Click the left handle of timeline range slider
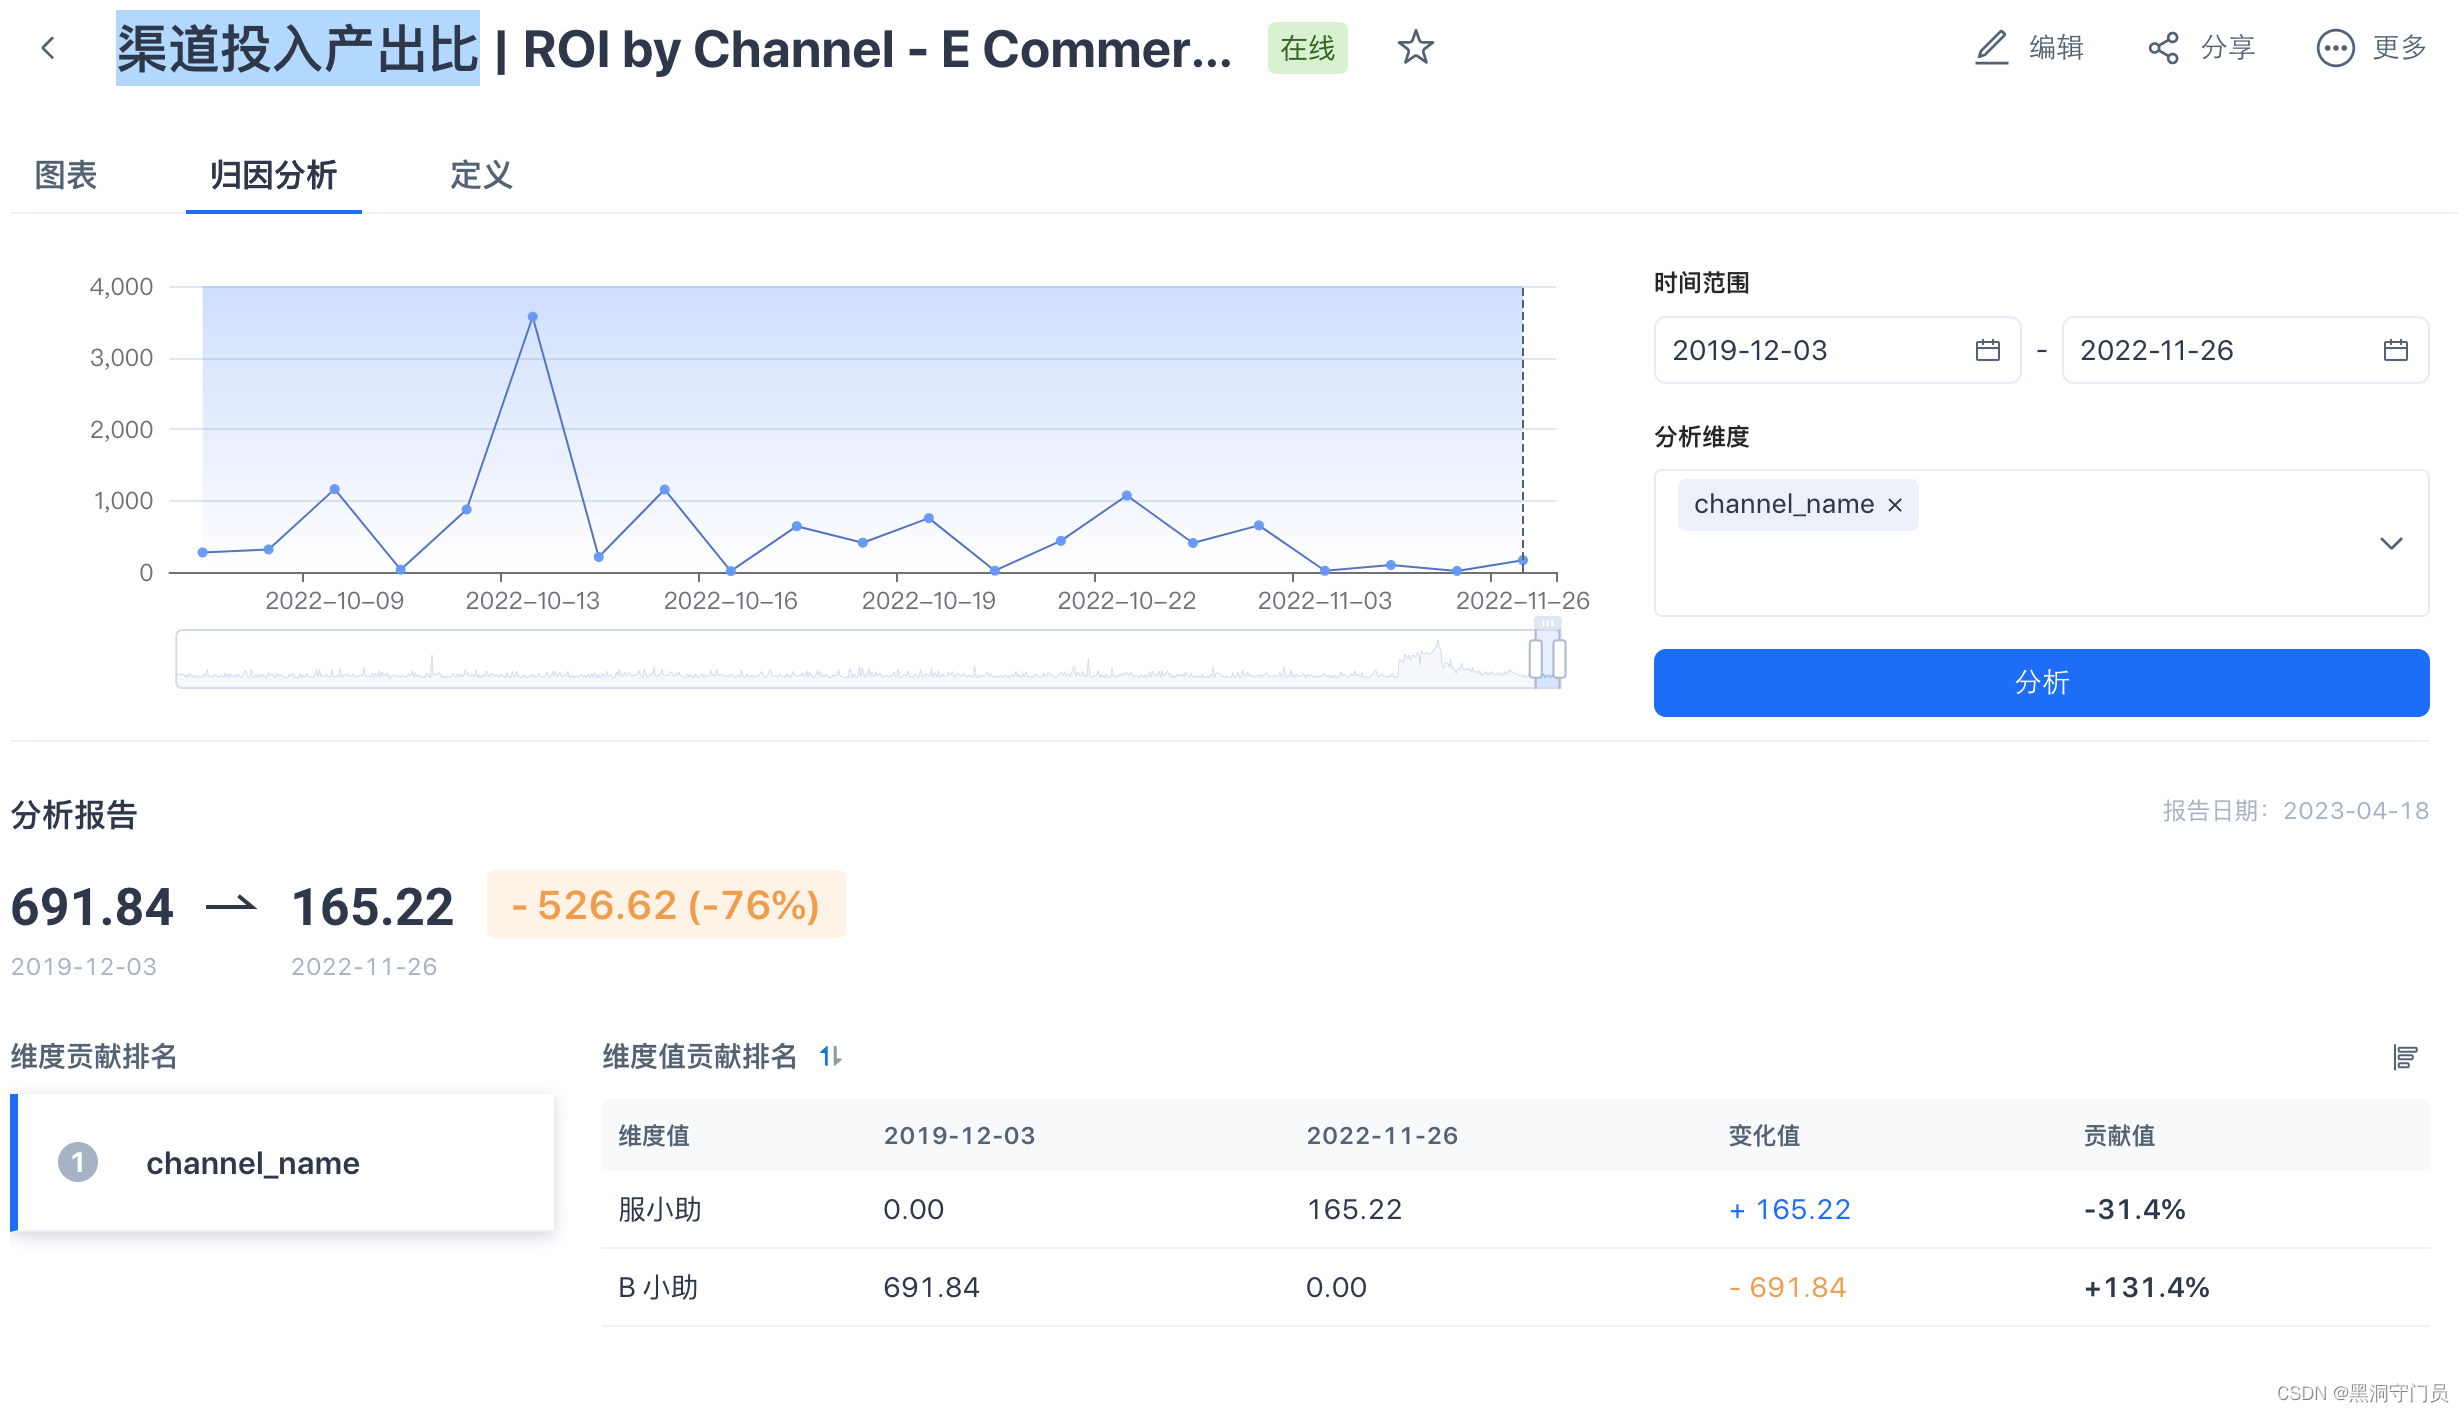2464x1412 pixels. coord(1536,658)
